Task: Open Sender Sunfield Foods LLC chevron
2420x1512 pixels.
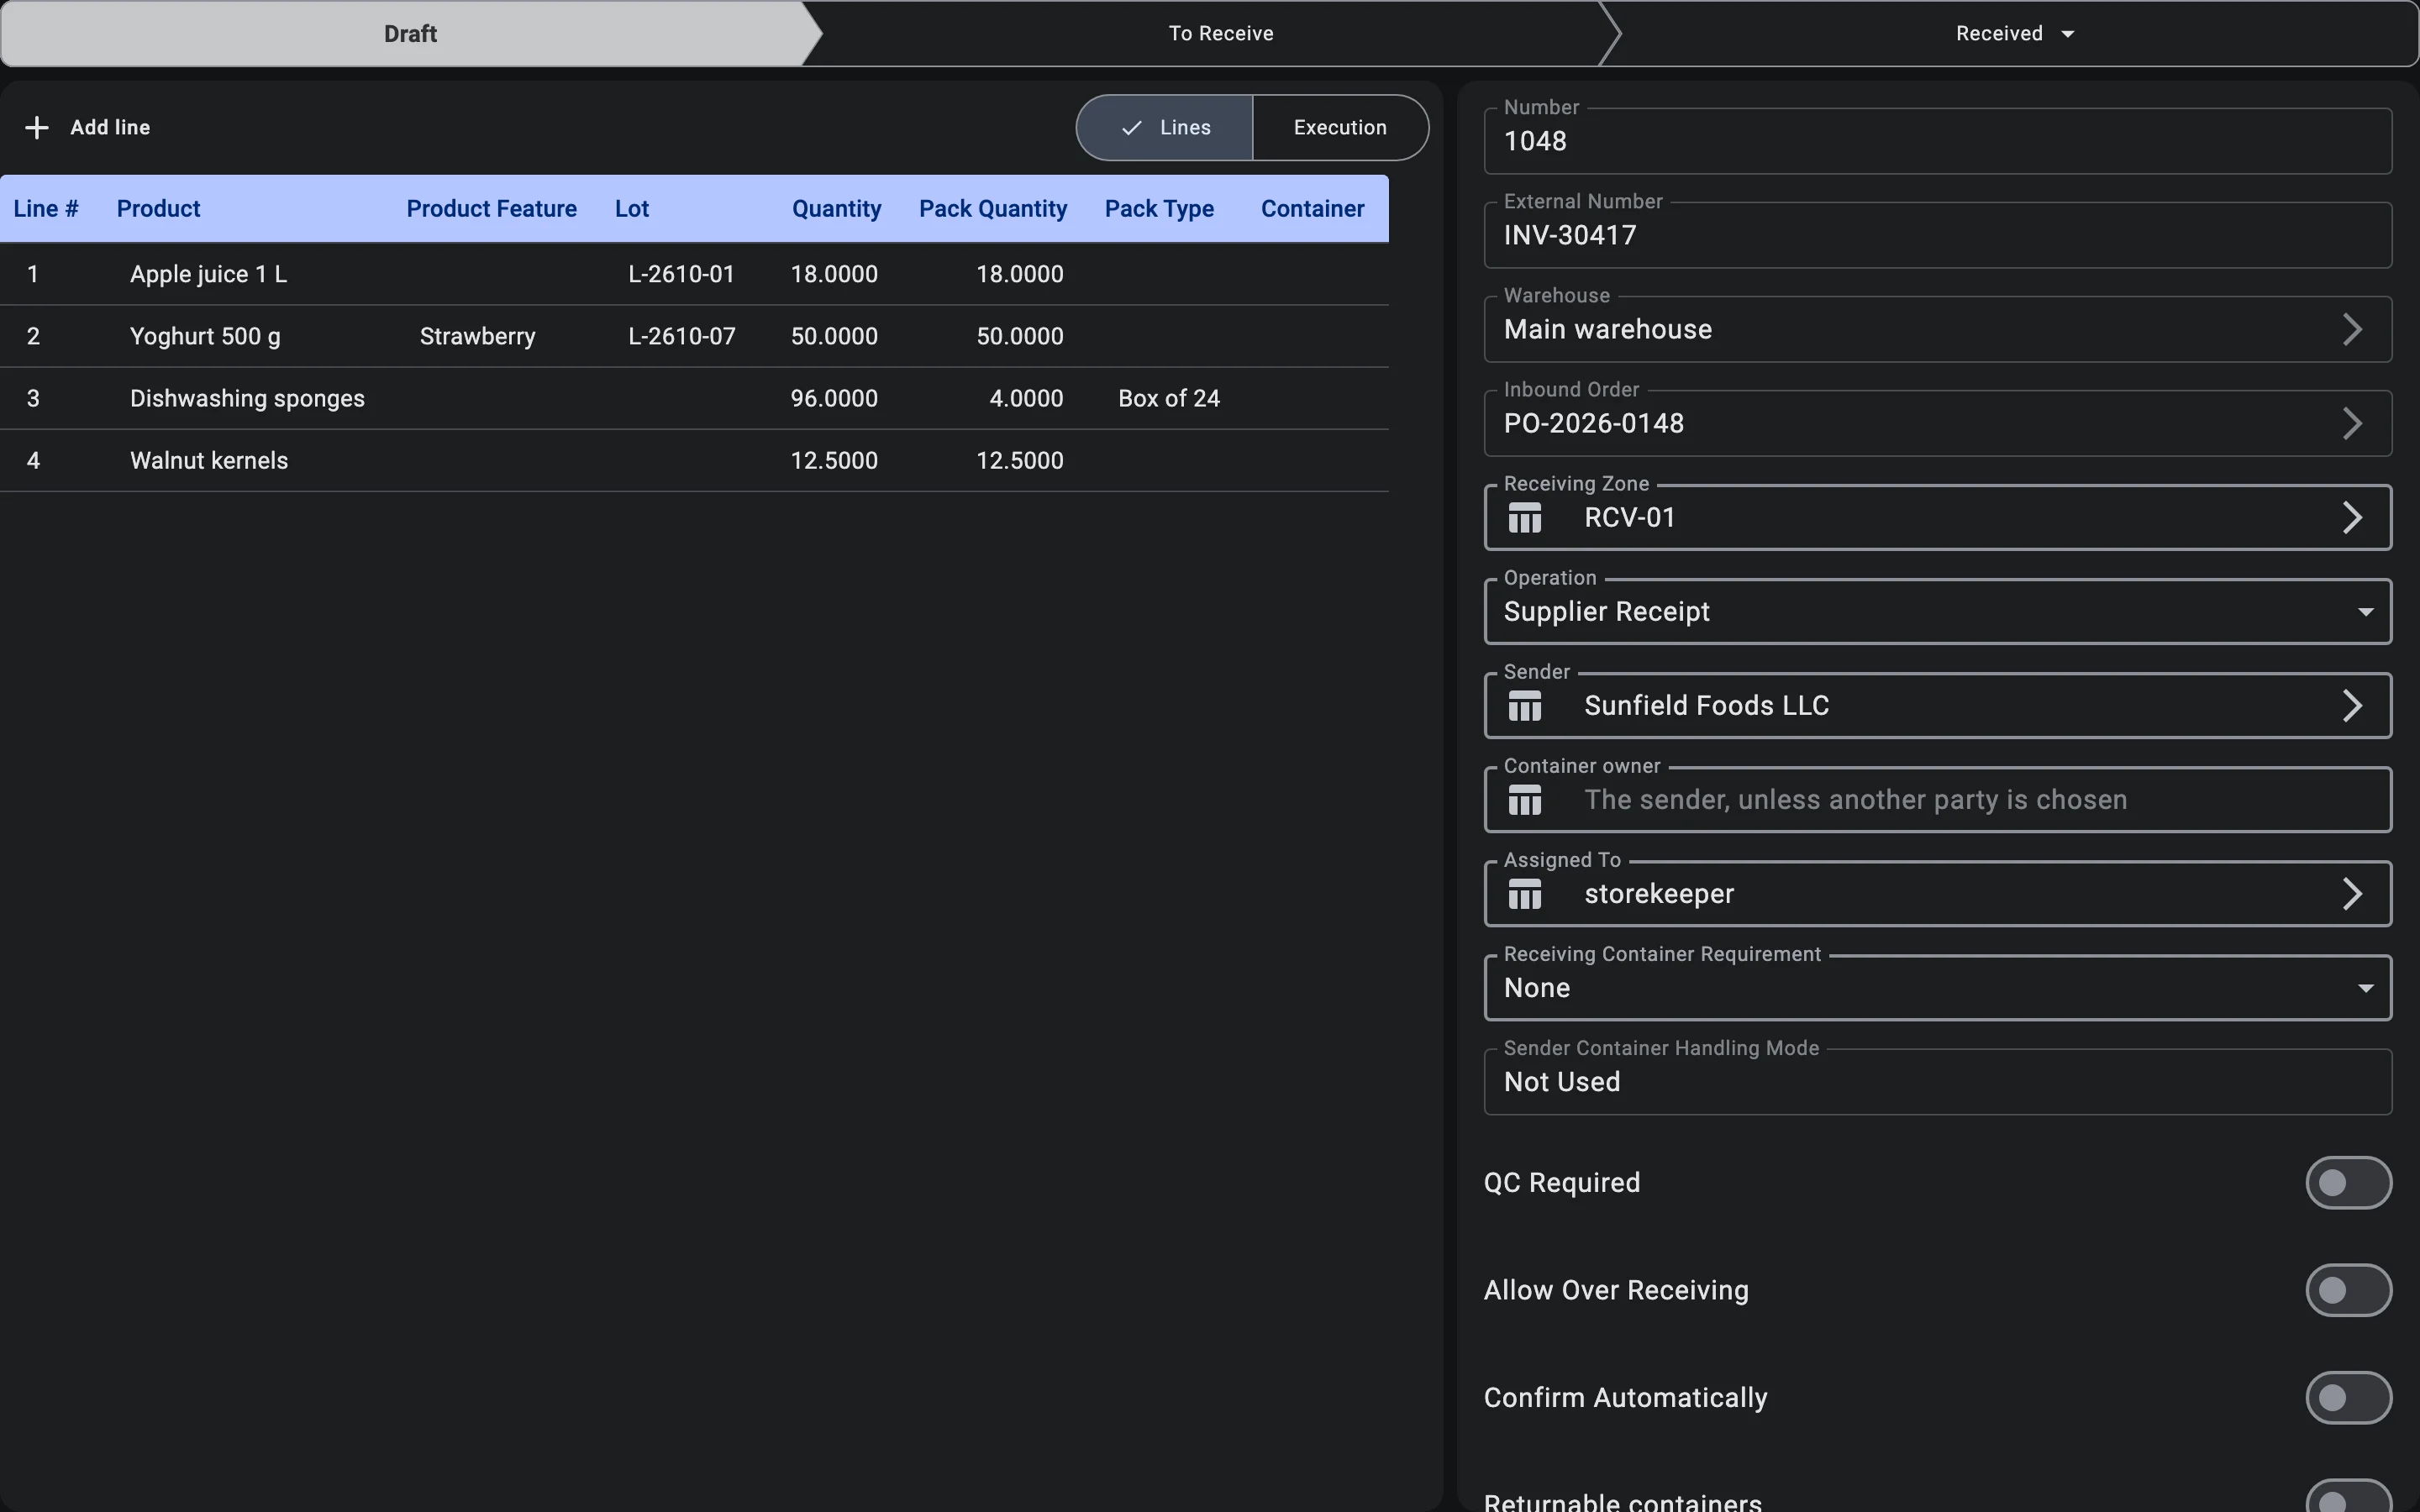Action: [x=2352, y=706]
